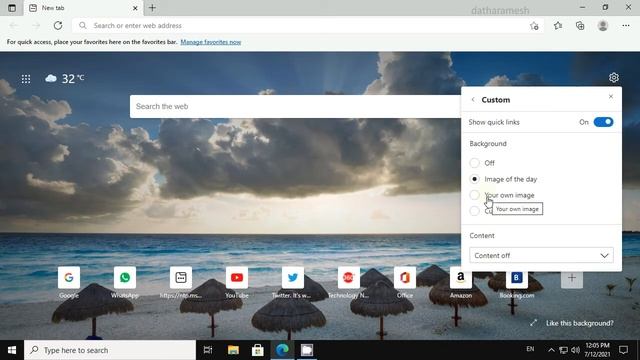Image resolution: width=640 pixels, height=360 pixels.
Task: Add a new quick link tile
Action: pyautogui.click(x=572, y=278)
